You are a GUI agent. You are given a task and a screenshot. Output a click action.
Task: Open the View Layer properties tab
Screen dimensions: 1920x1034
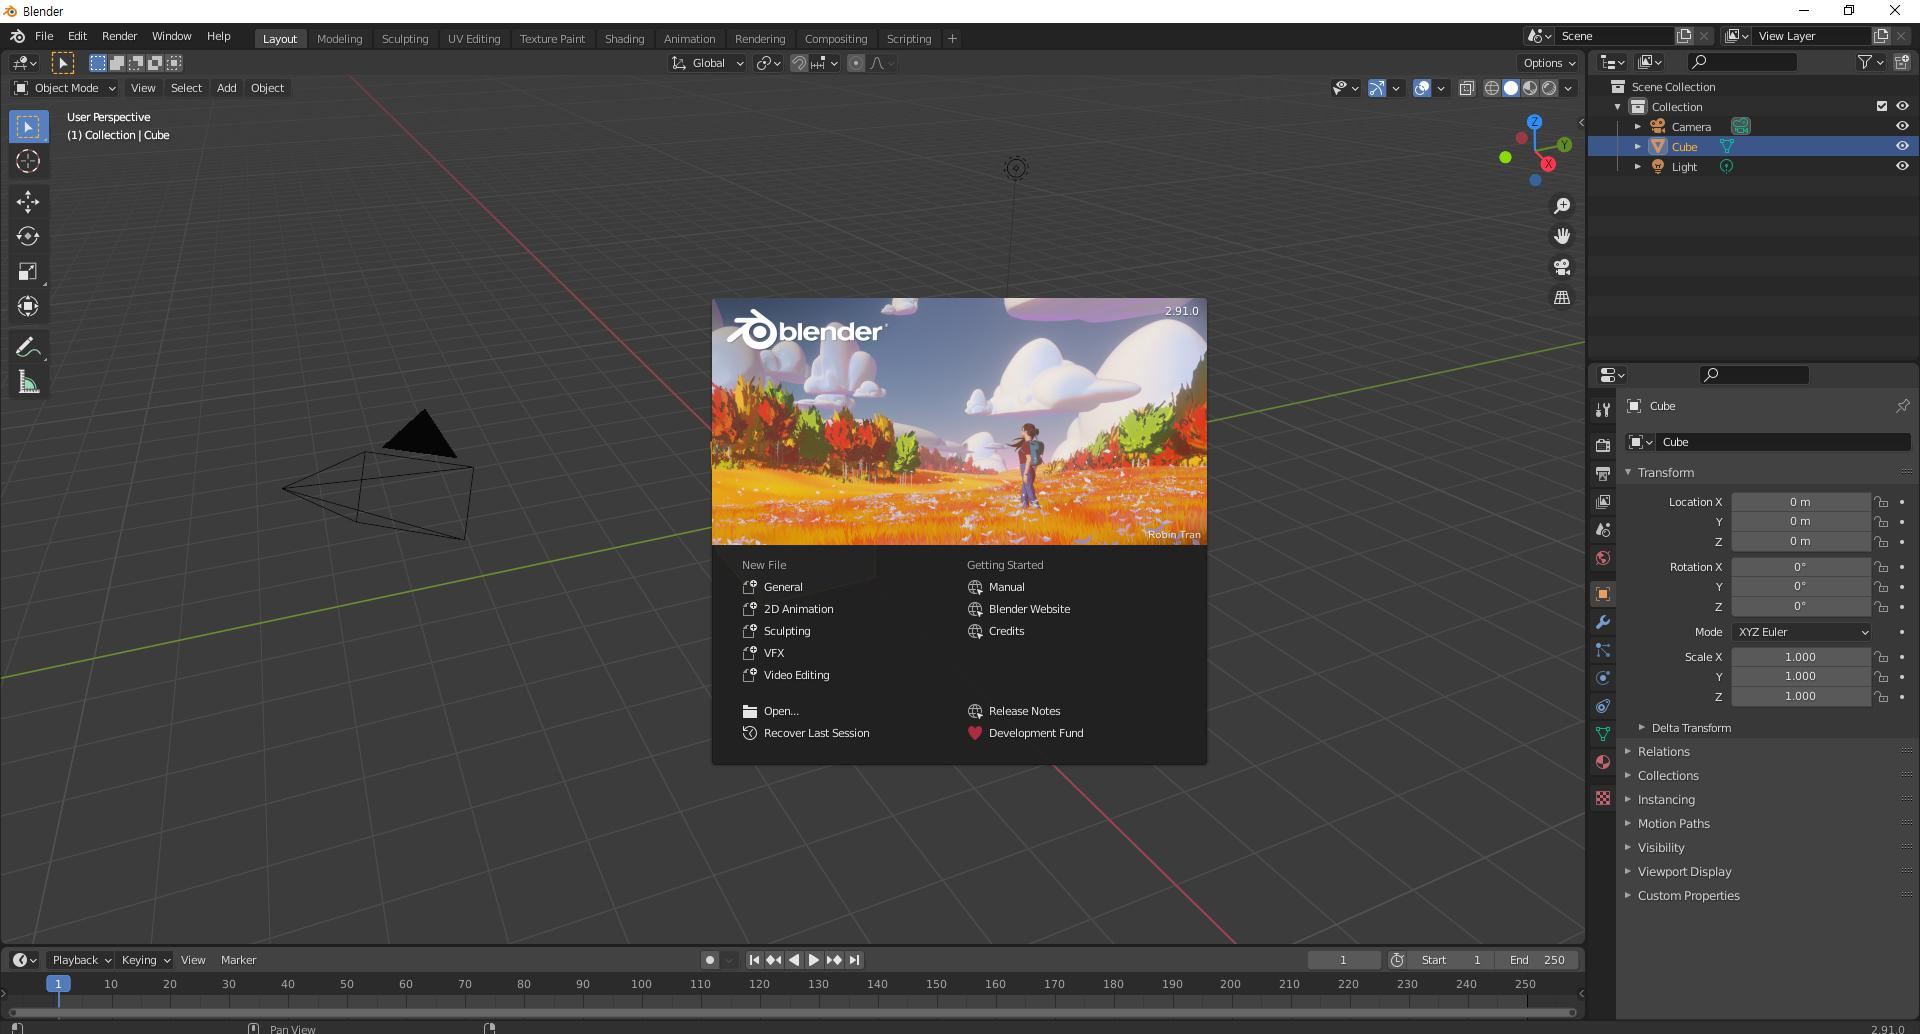(x=1603, y=501)
